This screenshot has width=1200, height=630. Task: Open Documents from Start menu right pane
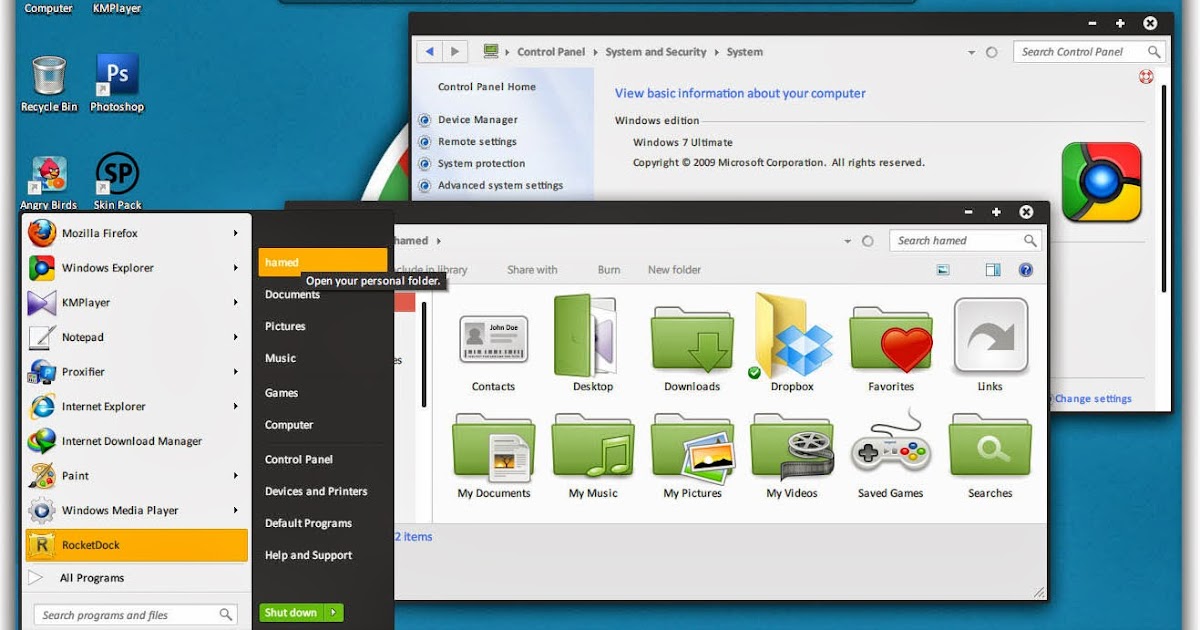point(292,295)
